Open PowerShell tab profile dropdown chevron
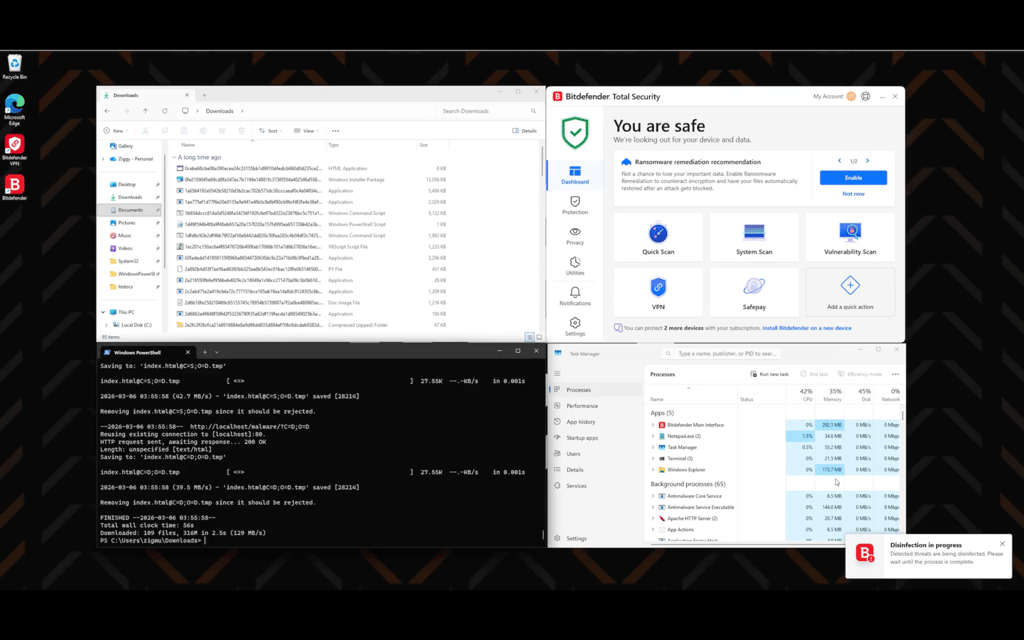 pyautogui.click(x=217, y=352)
